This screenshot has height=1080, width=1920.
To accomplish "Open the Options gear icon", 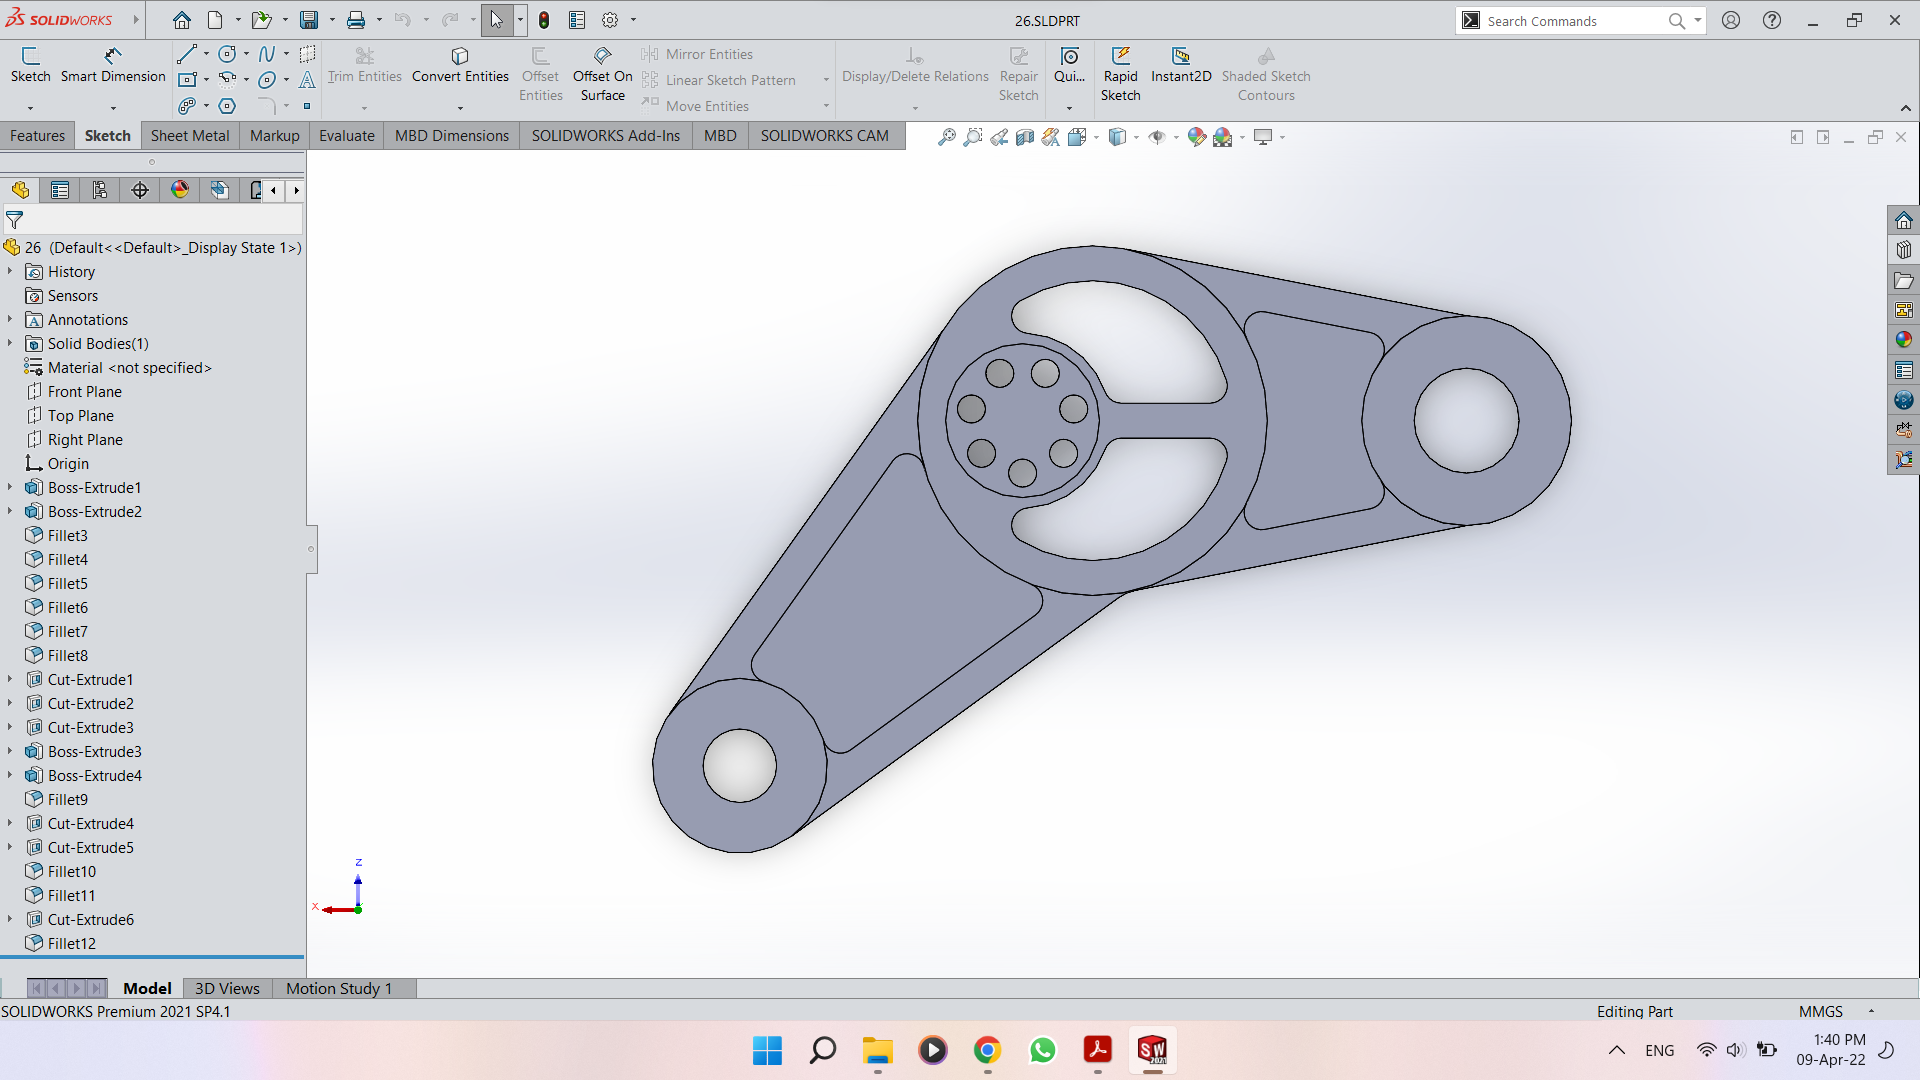I will click(x=610, y=20).
